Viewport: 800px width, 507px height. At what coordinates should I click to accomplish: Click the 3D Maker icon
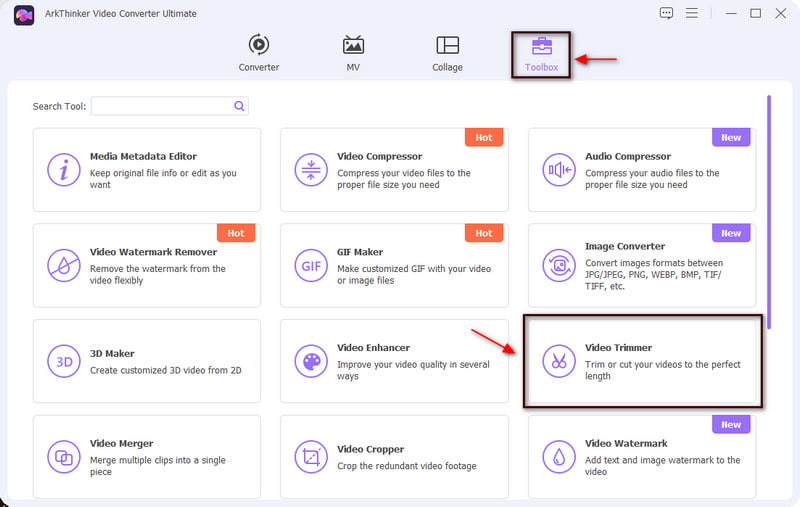point(64,361)
